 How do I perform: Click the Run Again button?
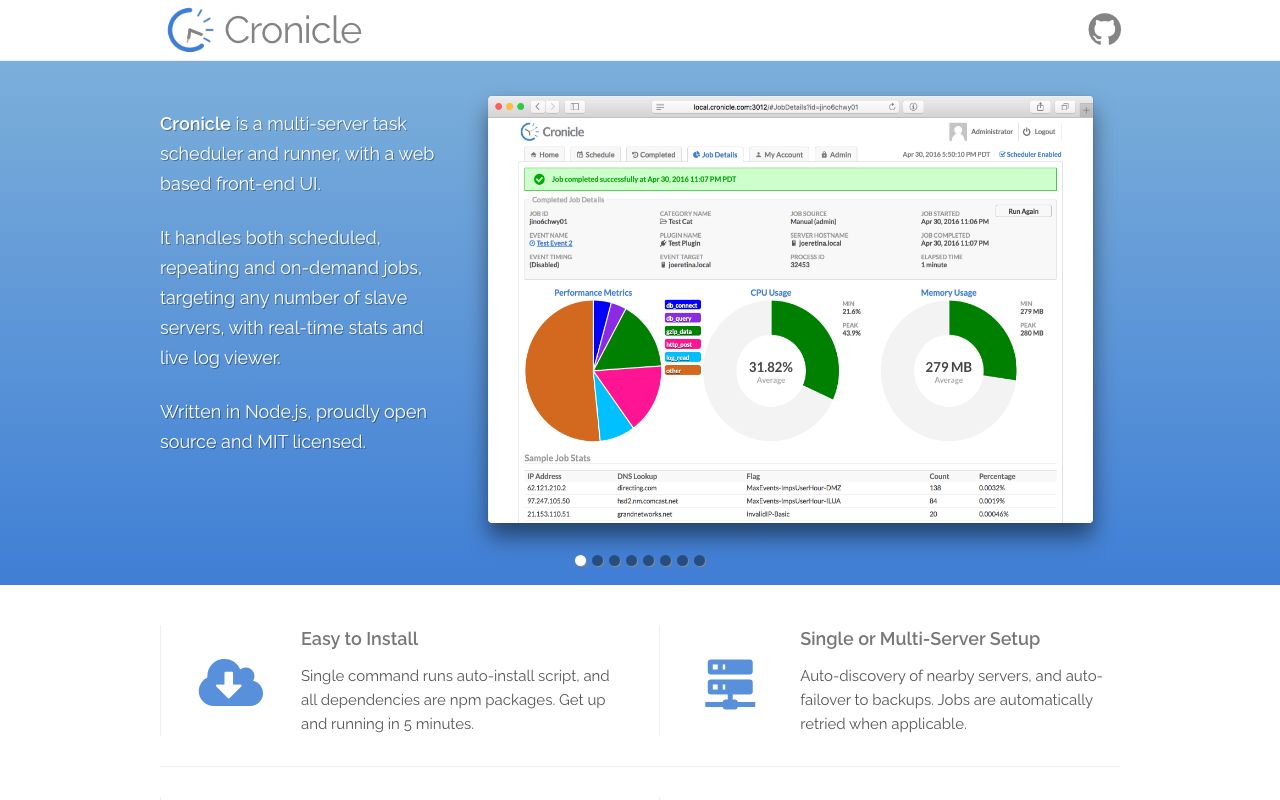tap(1023, 211)
